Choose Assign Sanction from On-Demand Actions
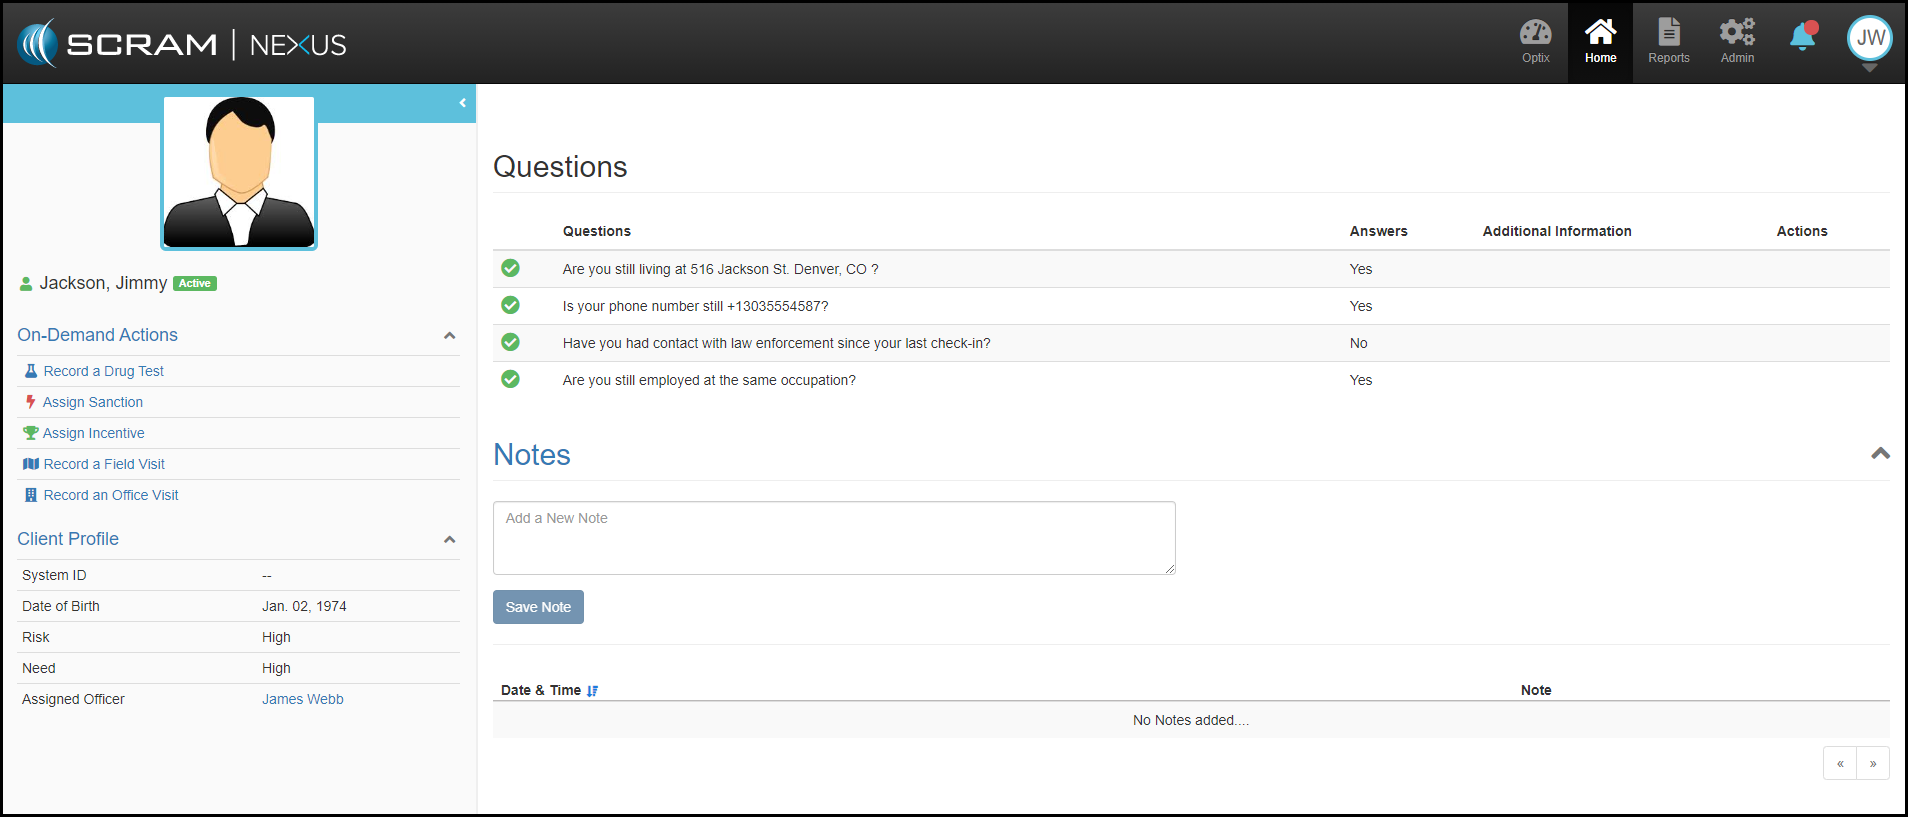 (x=92, y=402)
